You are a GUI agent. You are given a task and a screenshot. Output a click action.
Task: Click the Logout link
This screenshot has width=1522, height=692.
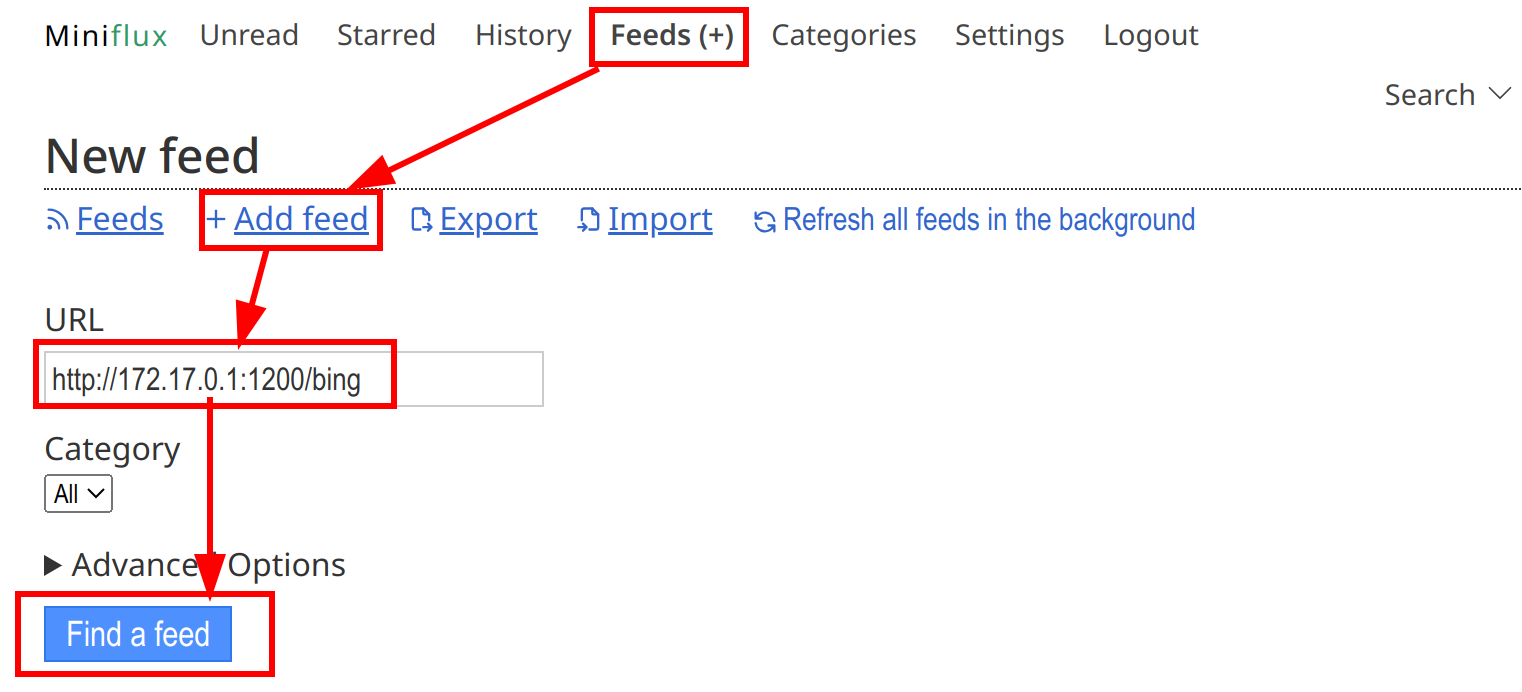1151,36
